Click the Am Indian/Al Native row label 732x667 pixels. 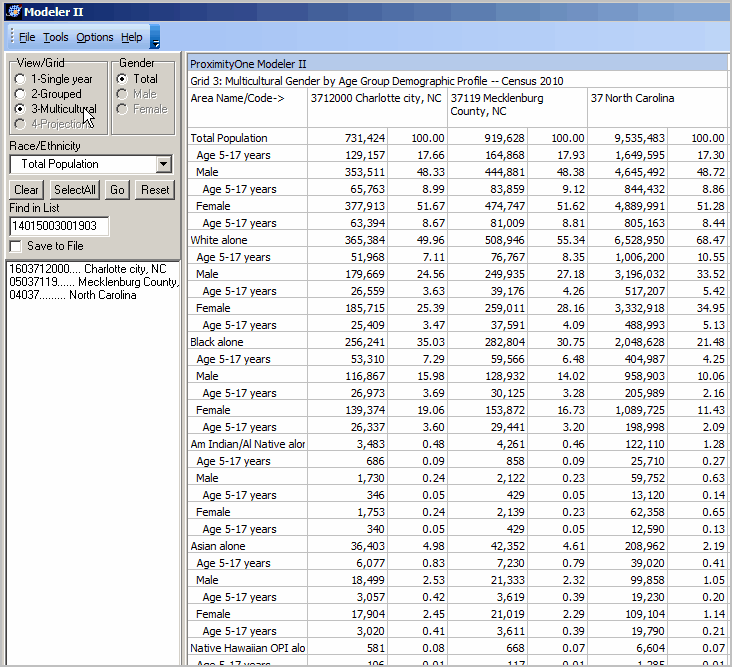(247, 444)
